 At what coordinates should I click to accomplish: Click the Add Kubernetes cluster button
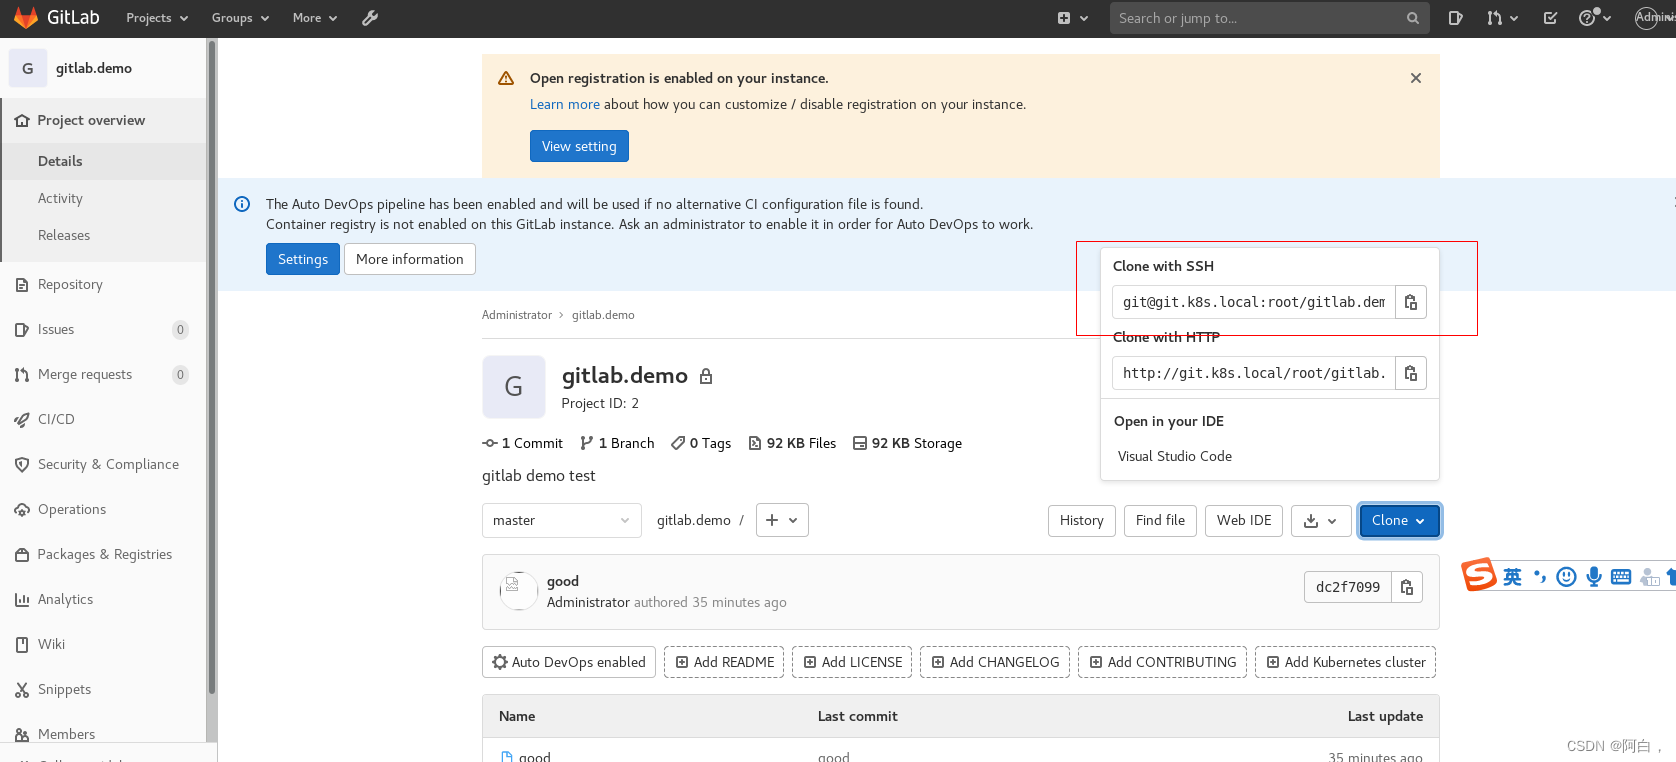[x=1345, y=662]
